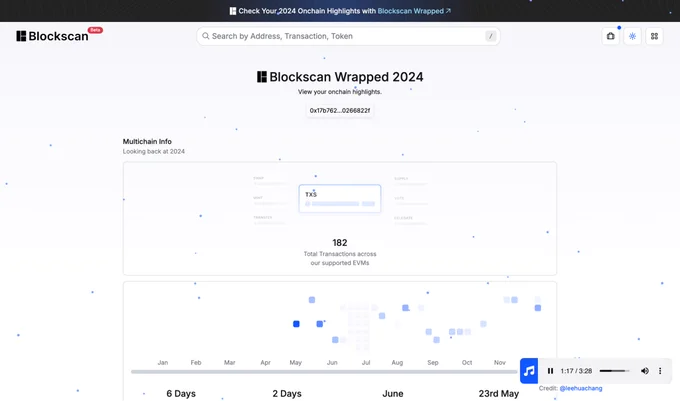Image resolution: width=680 pixels, height=401 pixels.
Task: Click the Blockscan Wrapped banner link
Action: point(414,11)
